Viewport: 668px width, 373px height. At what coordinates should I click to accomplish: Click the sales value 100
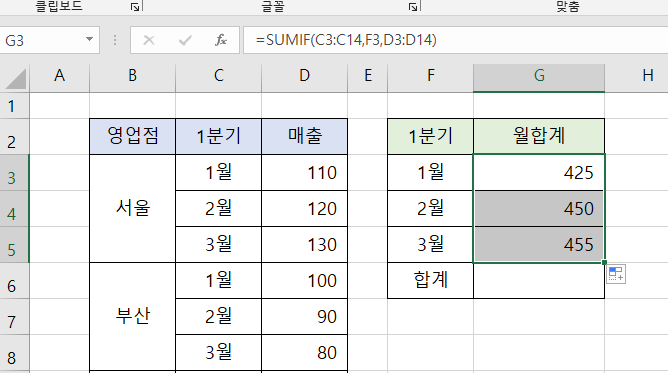tap(305, 281)
